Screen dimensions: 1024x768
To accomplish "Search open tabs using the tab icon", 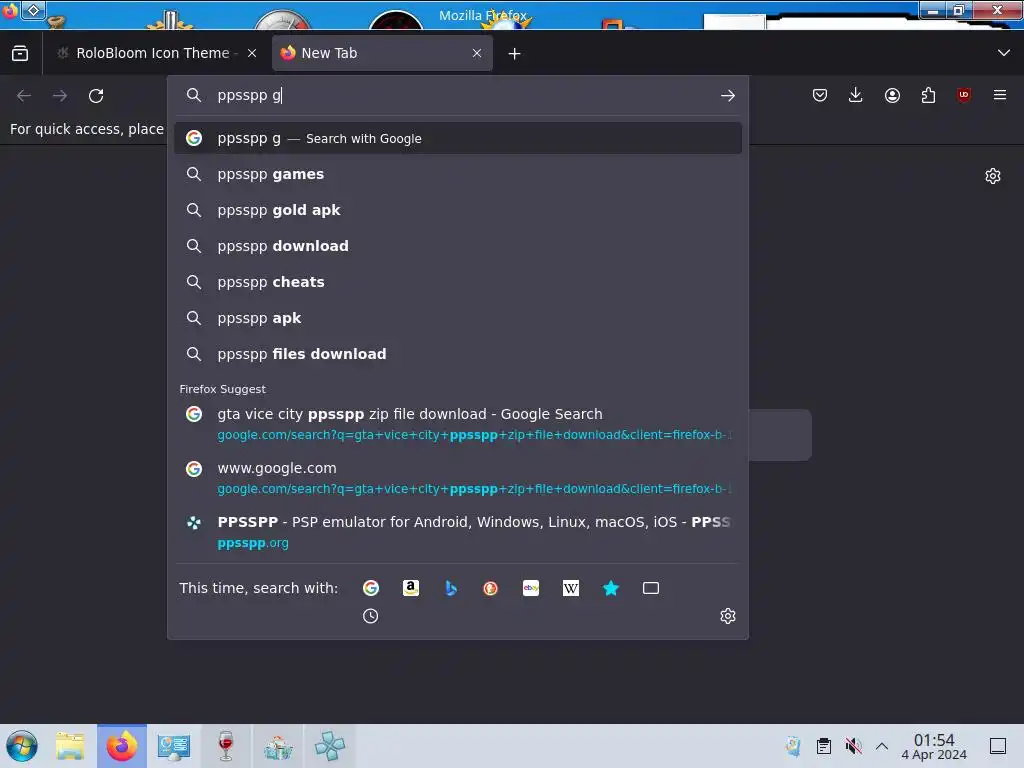I will coord(650,588).
